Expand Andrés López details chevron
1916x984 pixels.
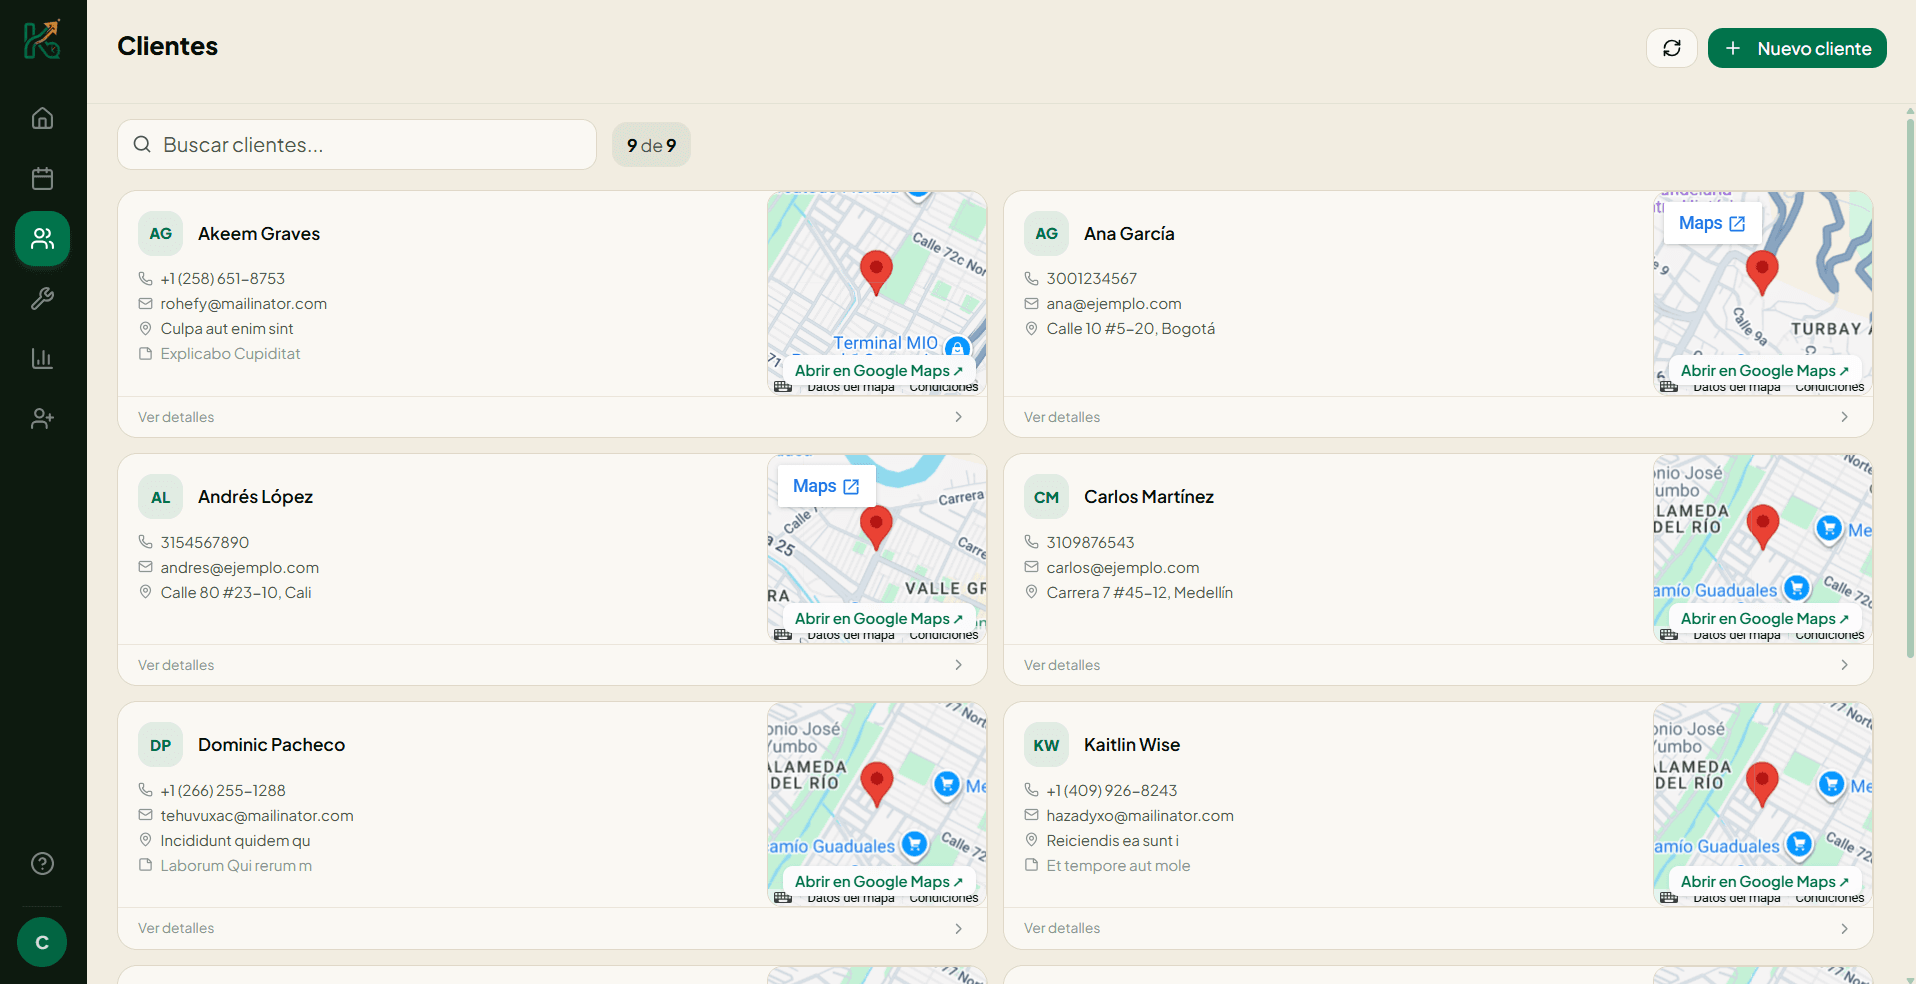coord(958,665)
